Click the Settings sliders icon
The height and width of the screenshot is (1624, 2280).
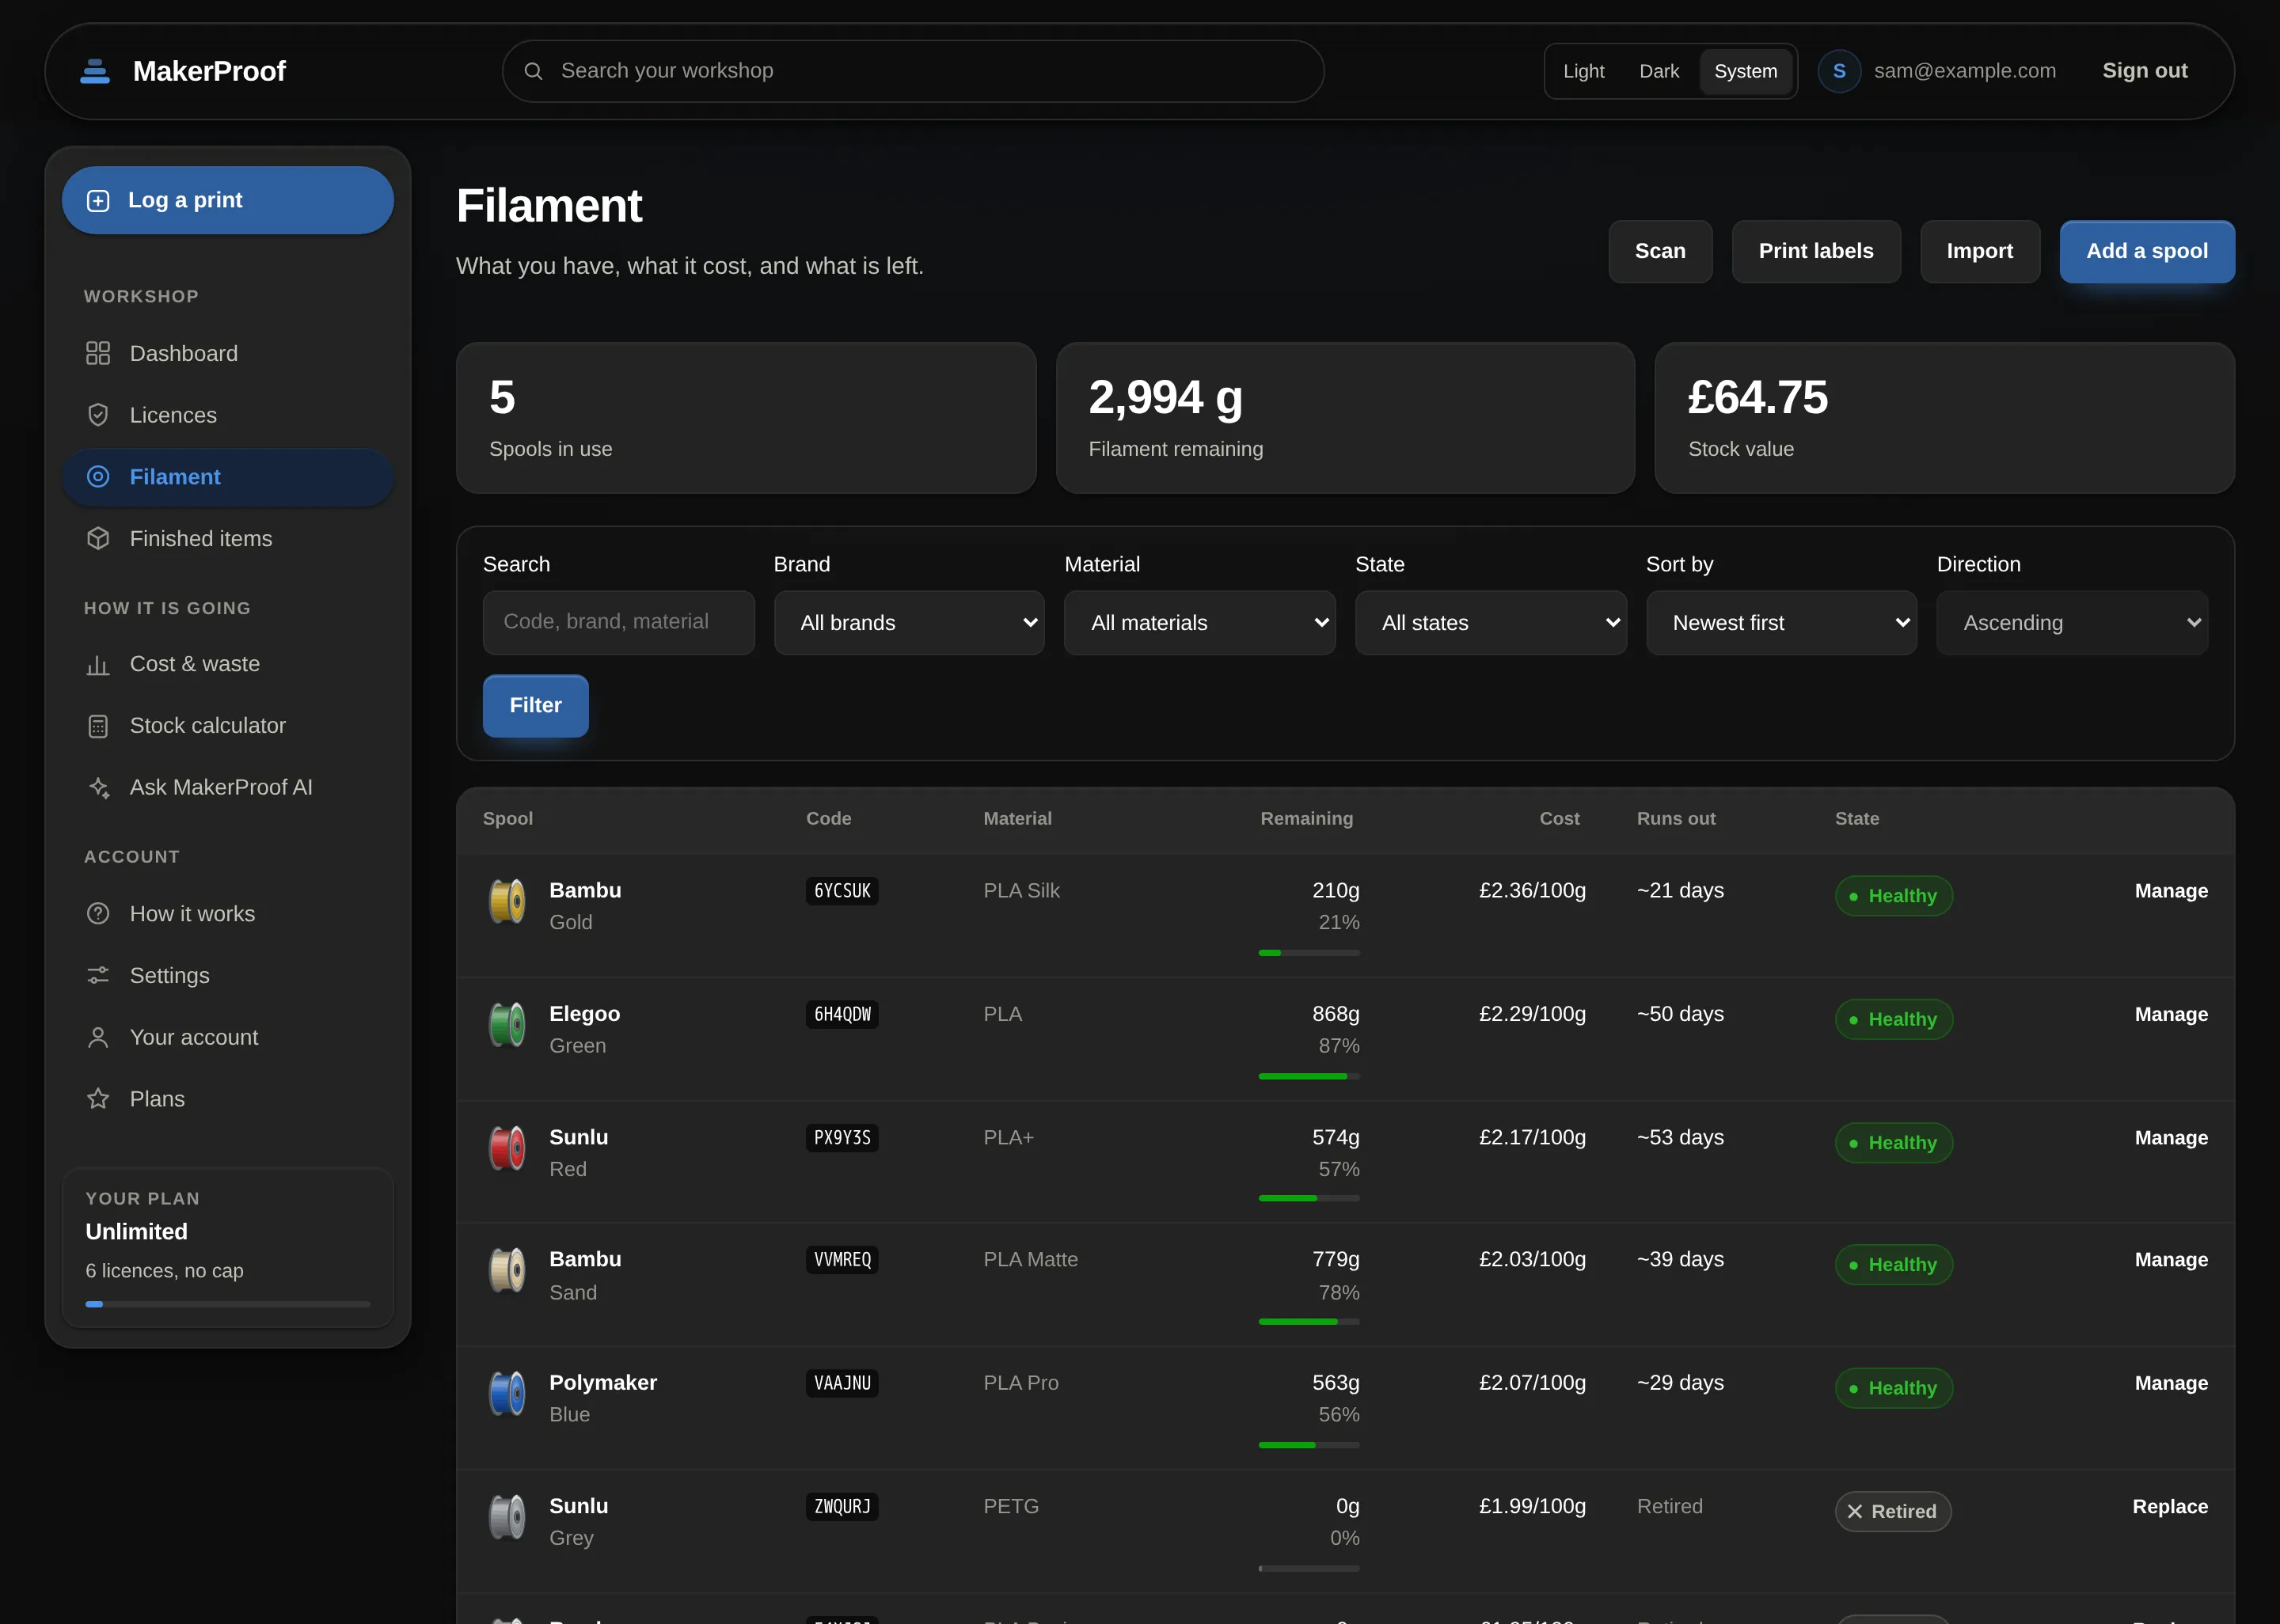coord(98,975)
